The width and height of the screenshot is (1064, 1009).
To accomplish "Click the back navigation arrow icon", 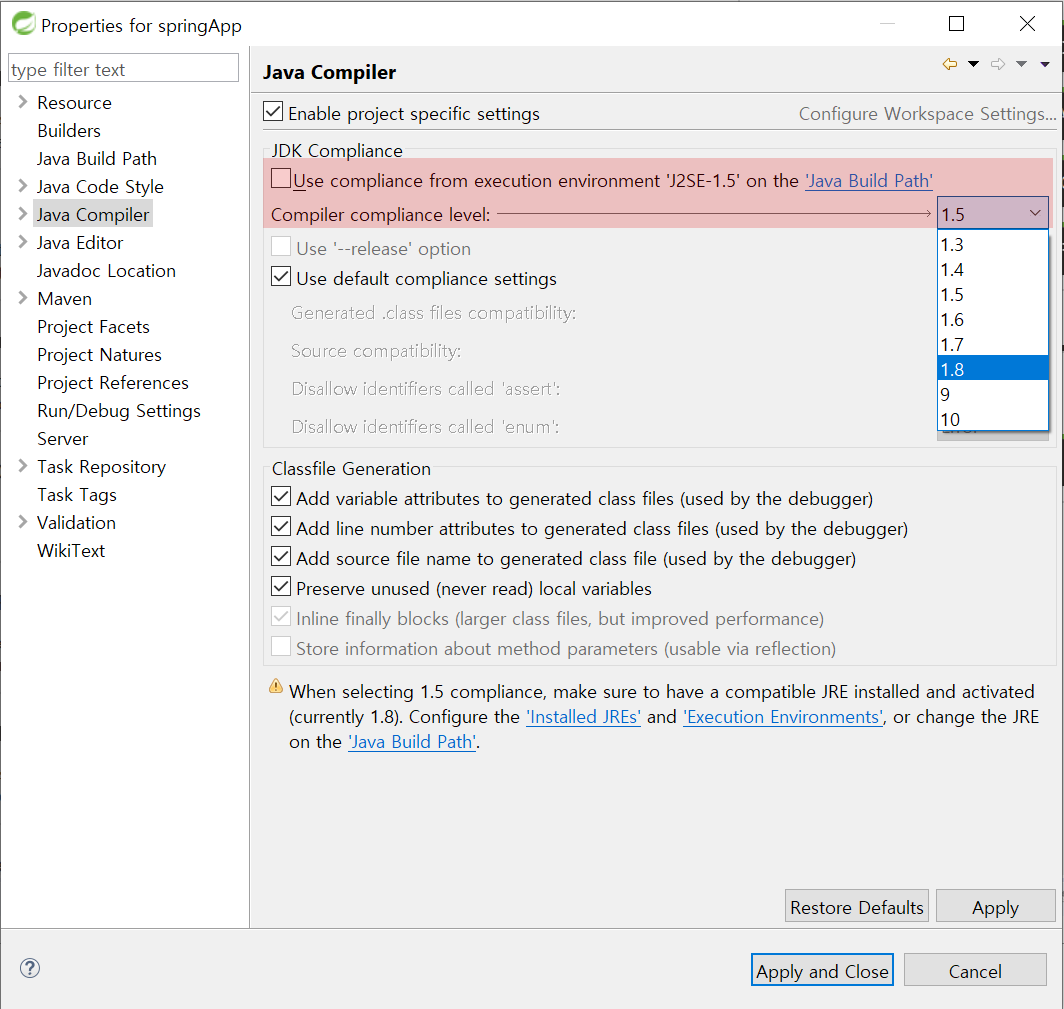I will 950,64.
